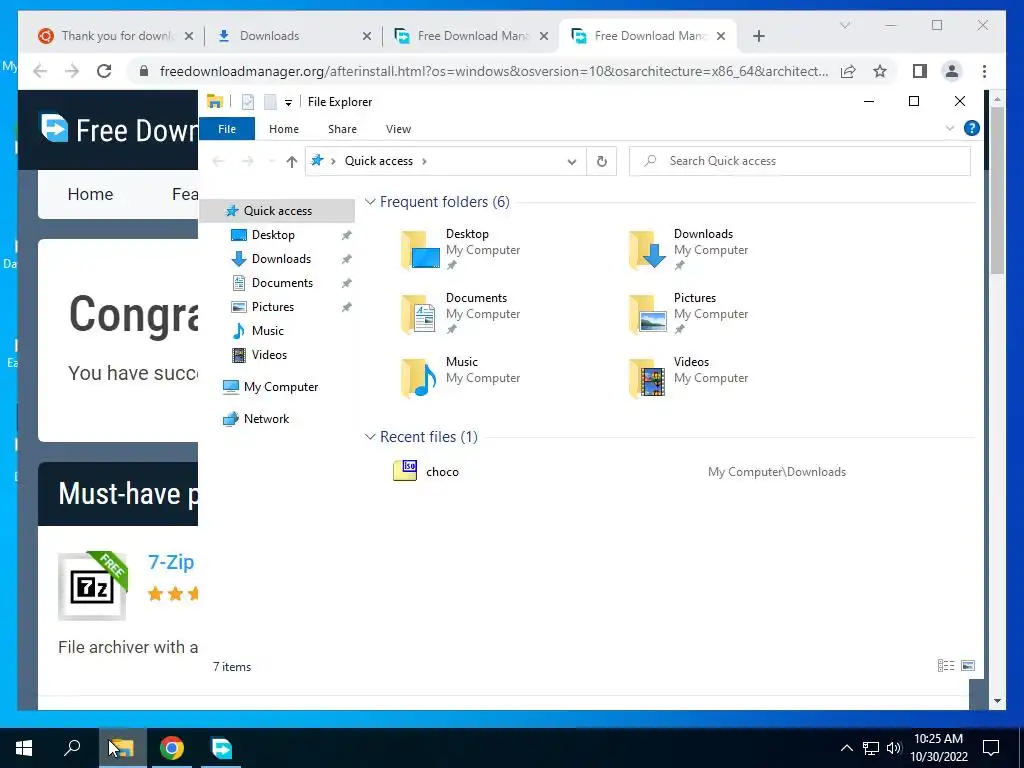Click the Free Download Manager logo
Viewport: 1024px width, 768px height.
[x=54, y=127]
